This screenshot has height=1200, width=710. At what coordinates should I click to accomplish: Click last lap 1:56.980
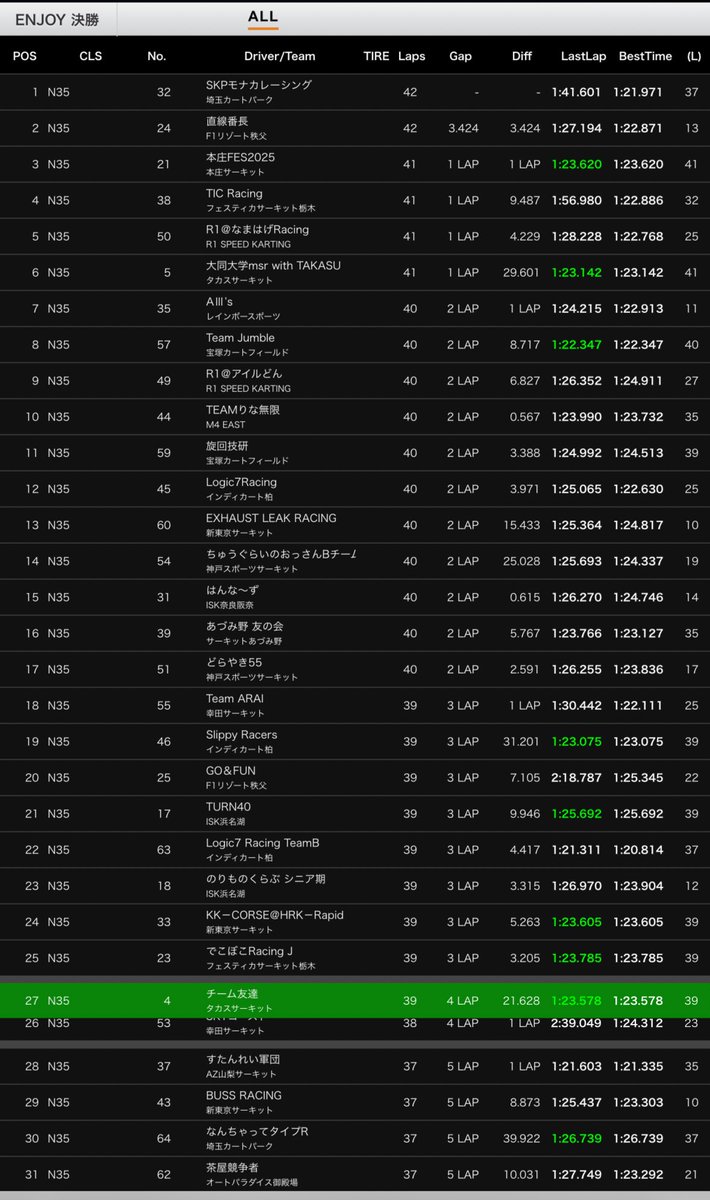[x=576, y=200]
